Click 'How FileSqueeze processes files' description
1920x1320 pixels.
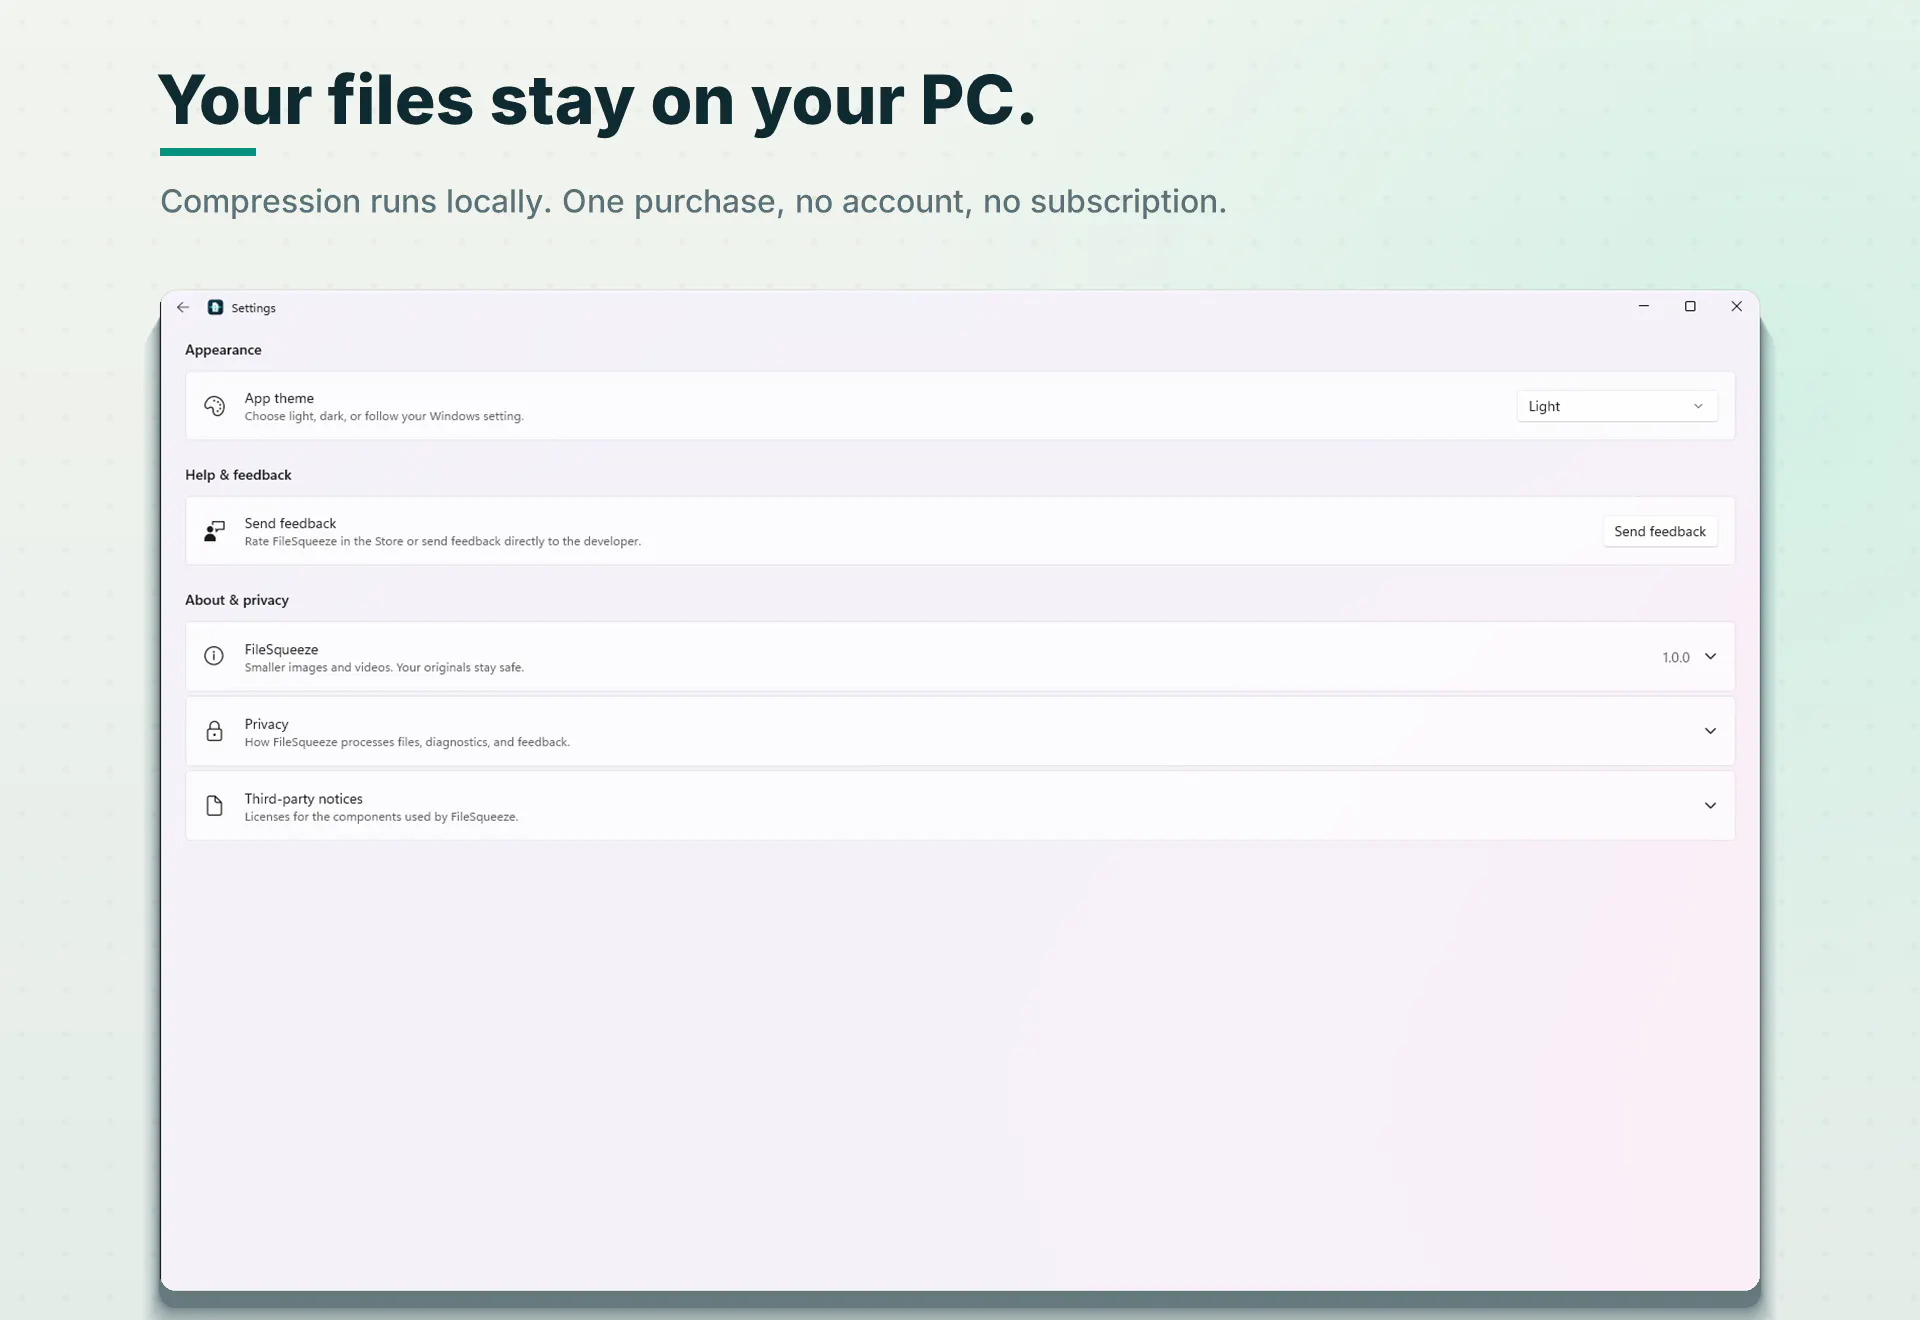tap(407, 742)
